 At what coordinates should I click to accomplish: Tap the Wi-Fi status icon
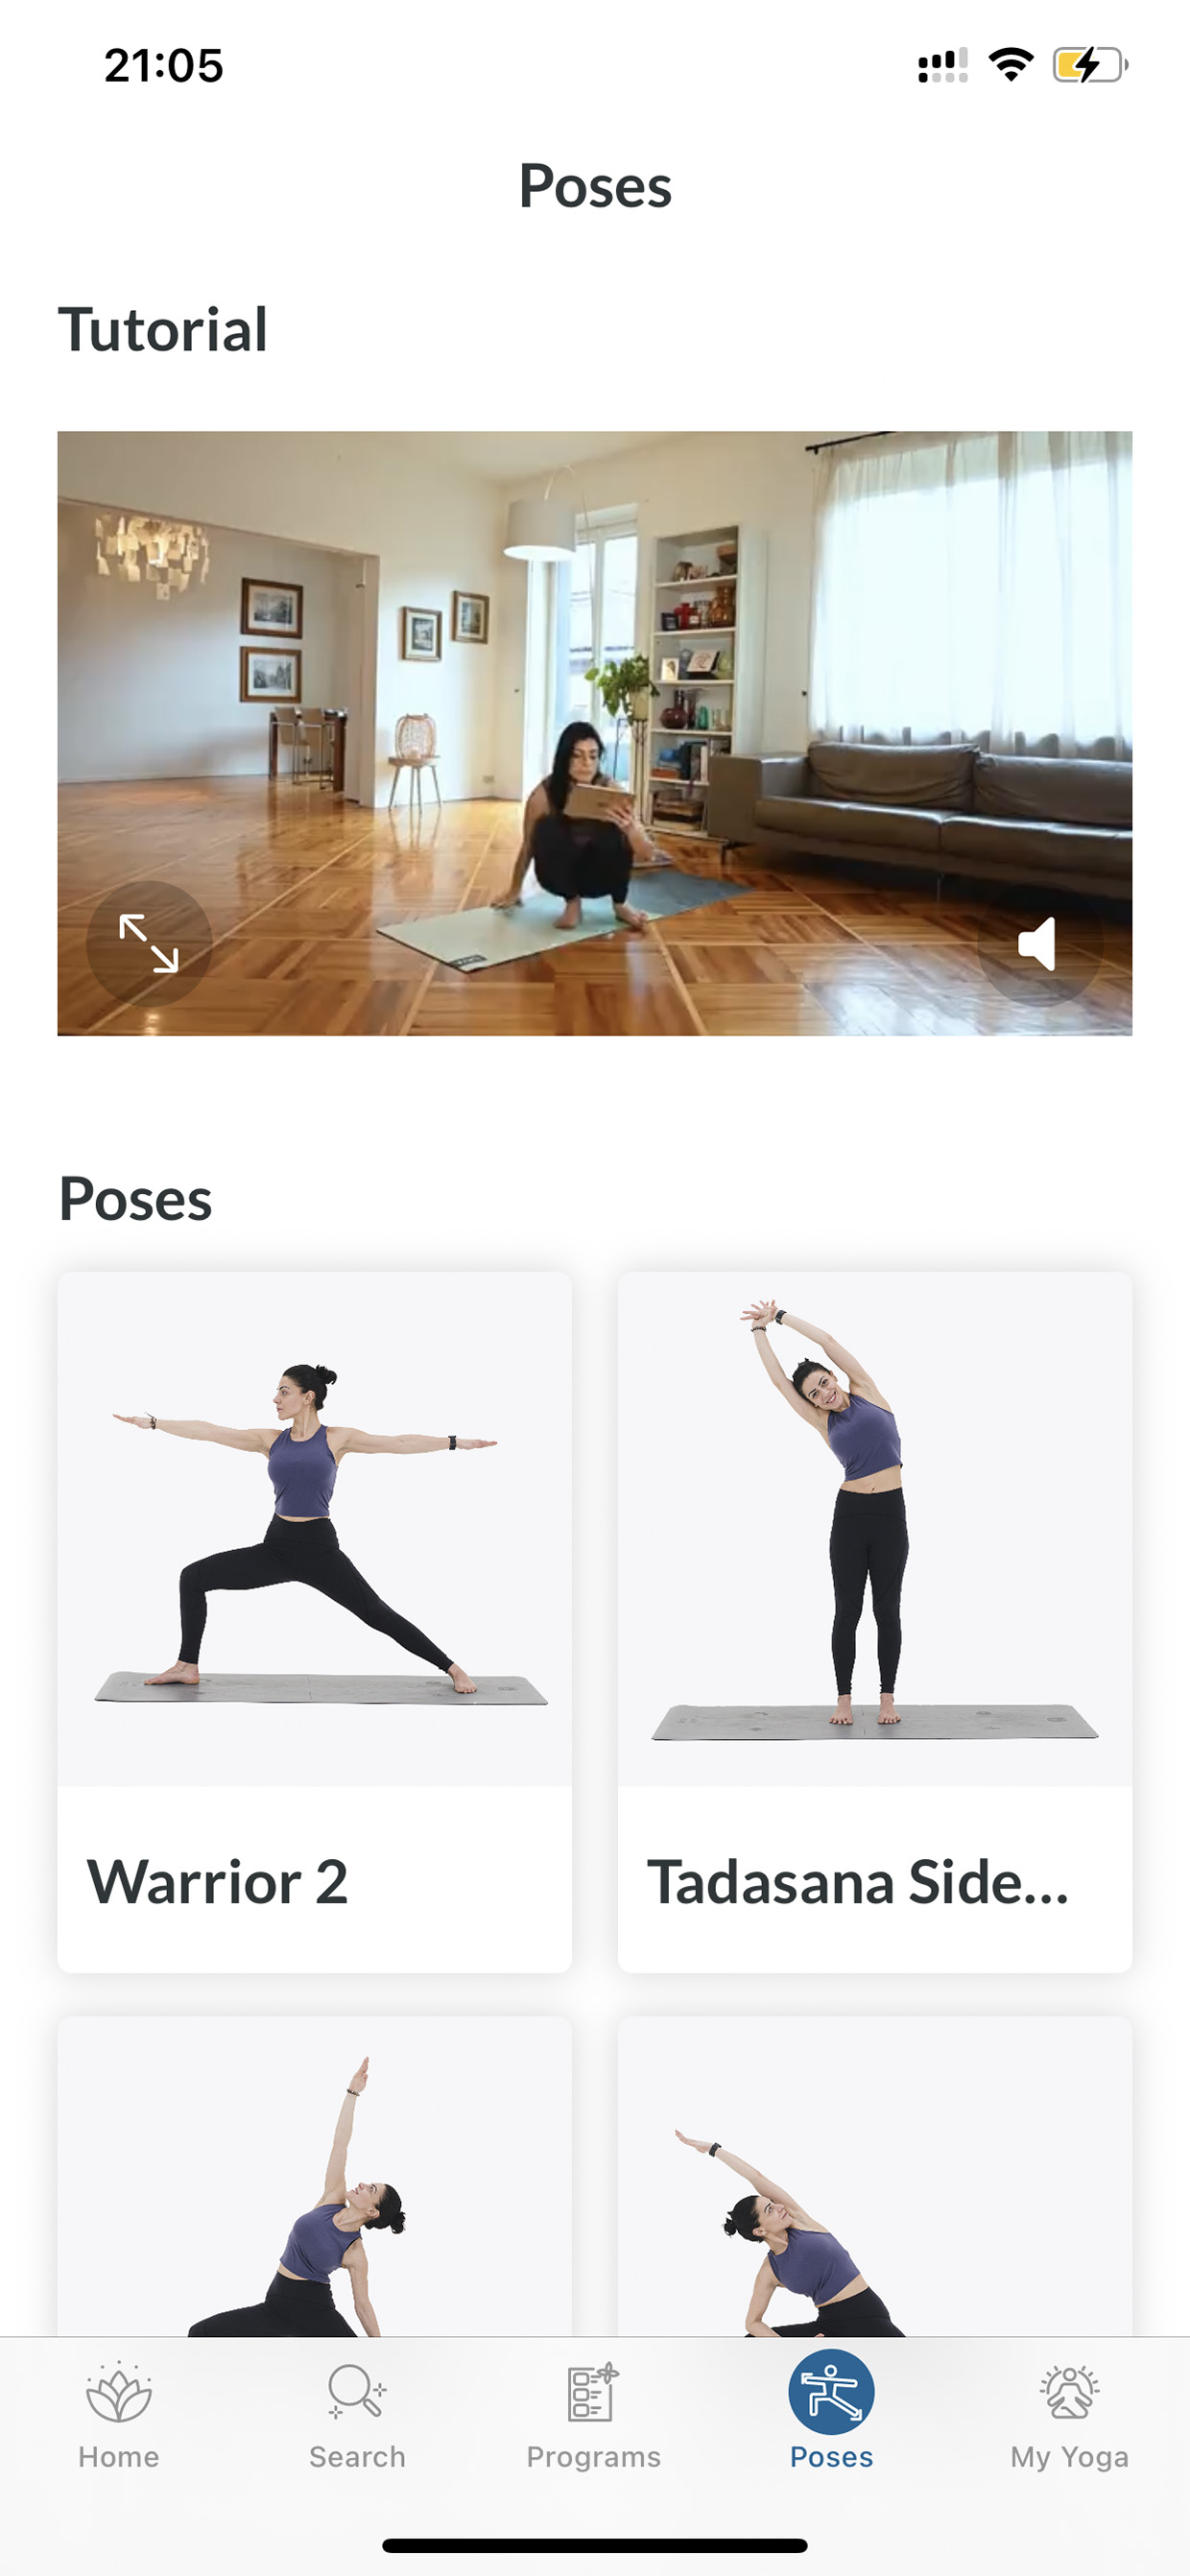click(x=1010, y=65)
